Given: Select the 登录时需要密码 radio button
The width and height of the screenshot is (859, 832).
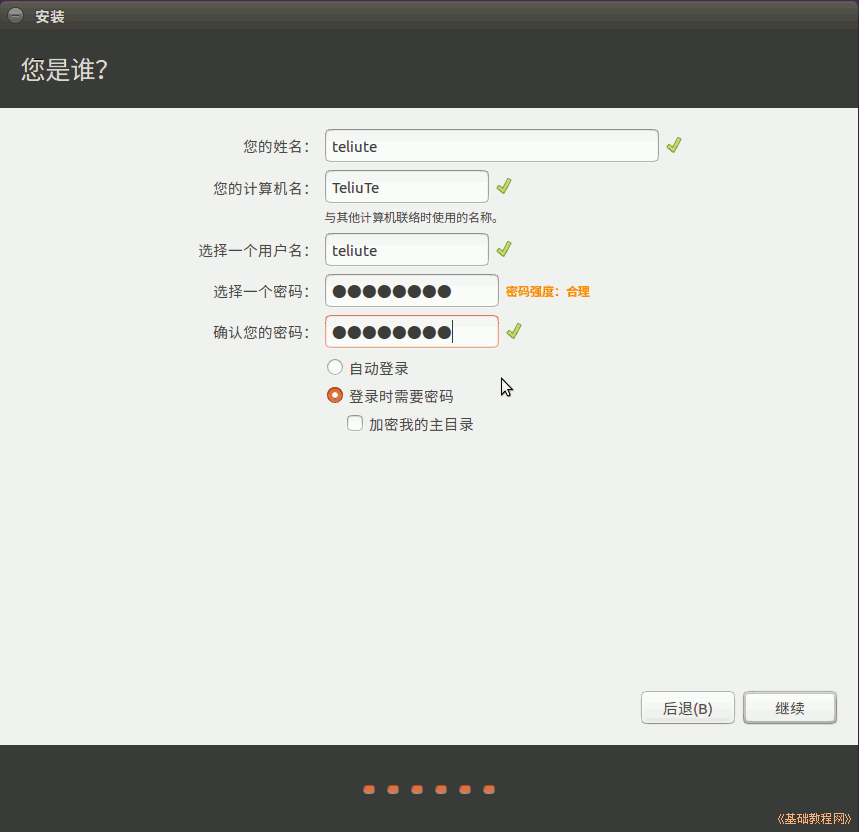Looking at the screenshot, I should 335,395.
